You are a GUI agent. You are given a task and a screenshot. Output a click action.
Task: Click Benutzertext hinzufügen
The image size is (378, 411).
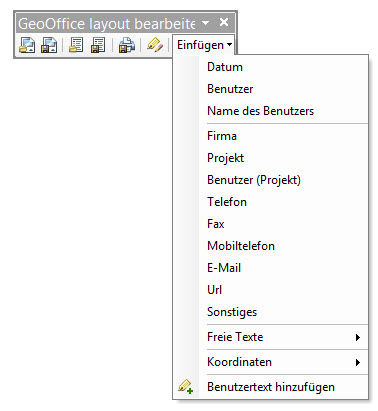[x=271, y=387]
